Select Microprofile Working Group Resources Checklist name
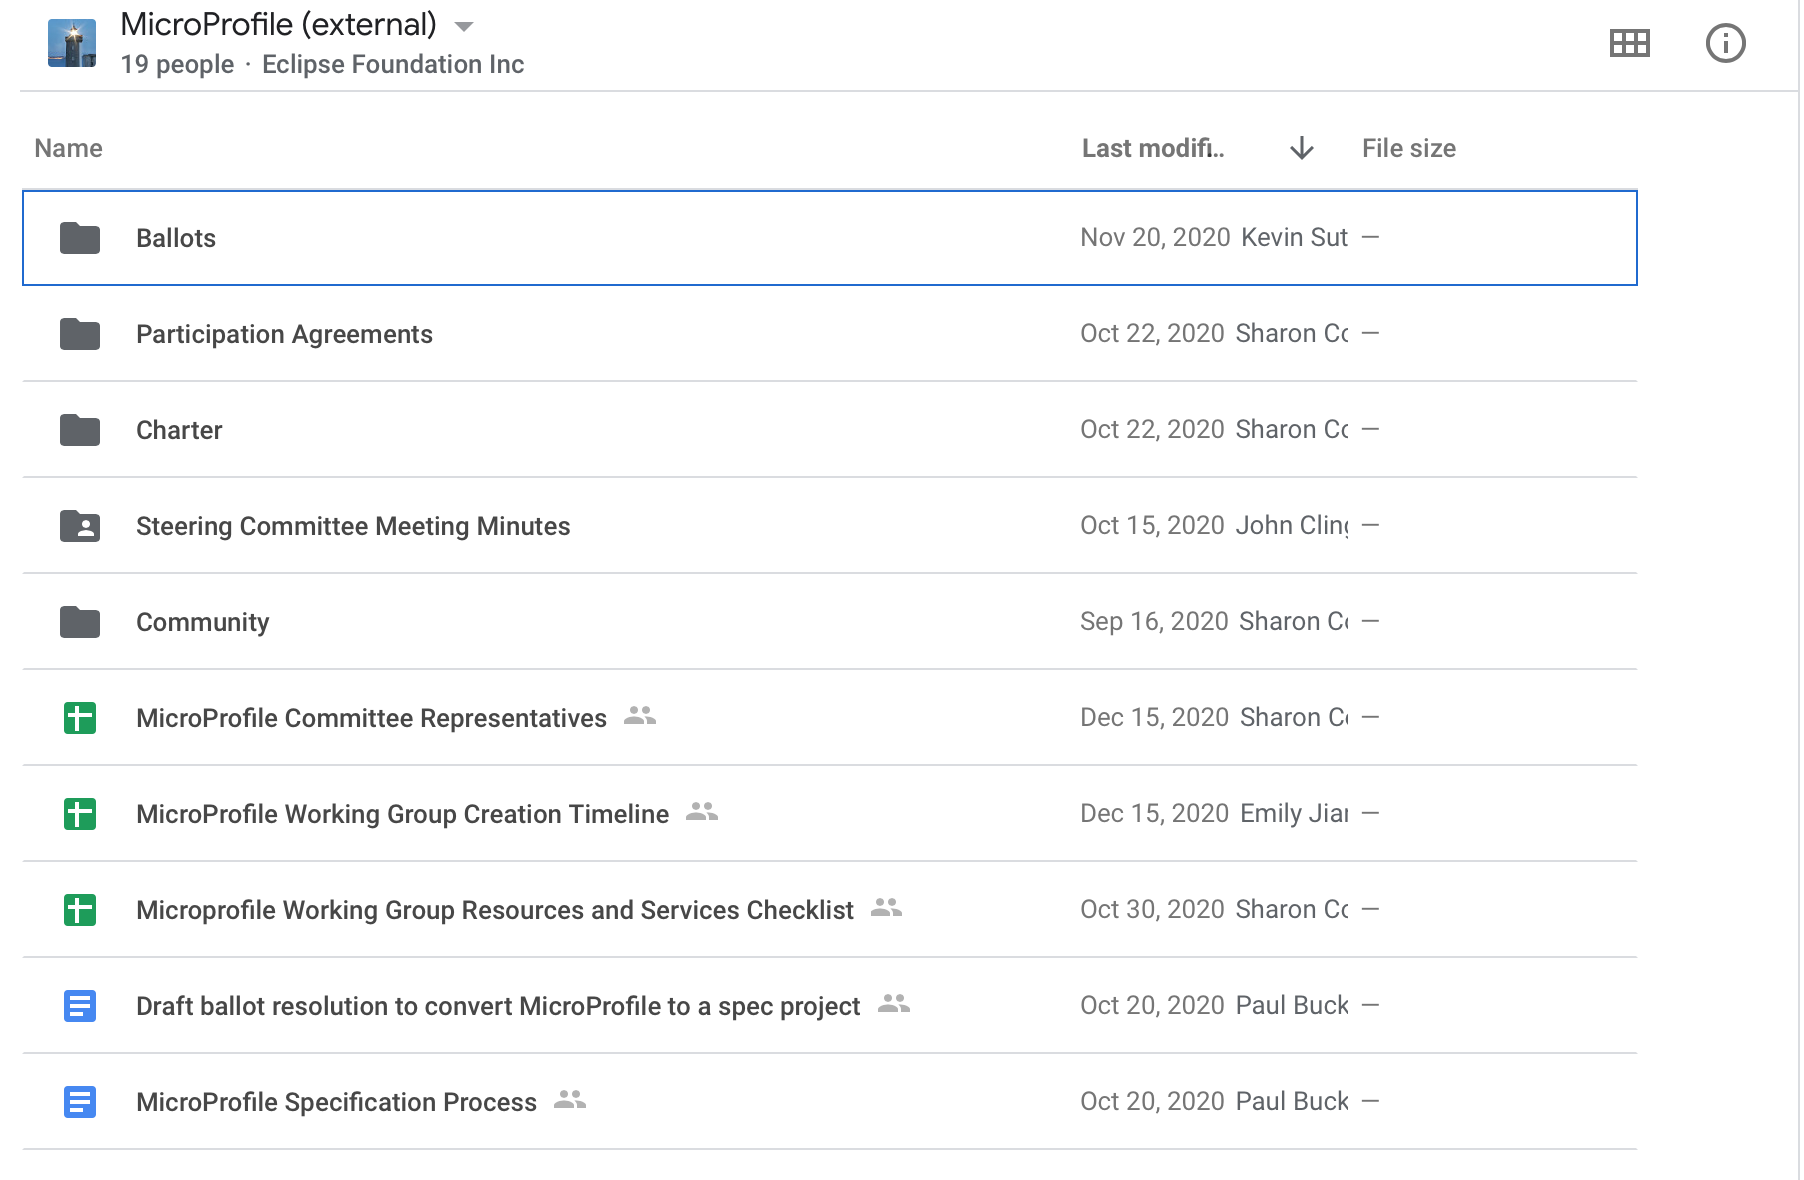The width and height of the screenshot is (1804, 1180). 495,910
